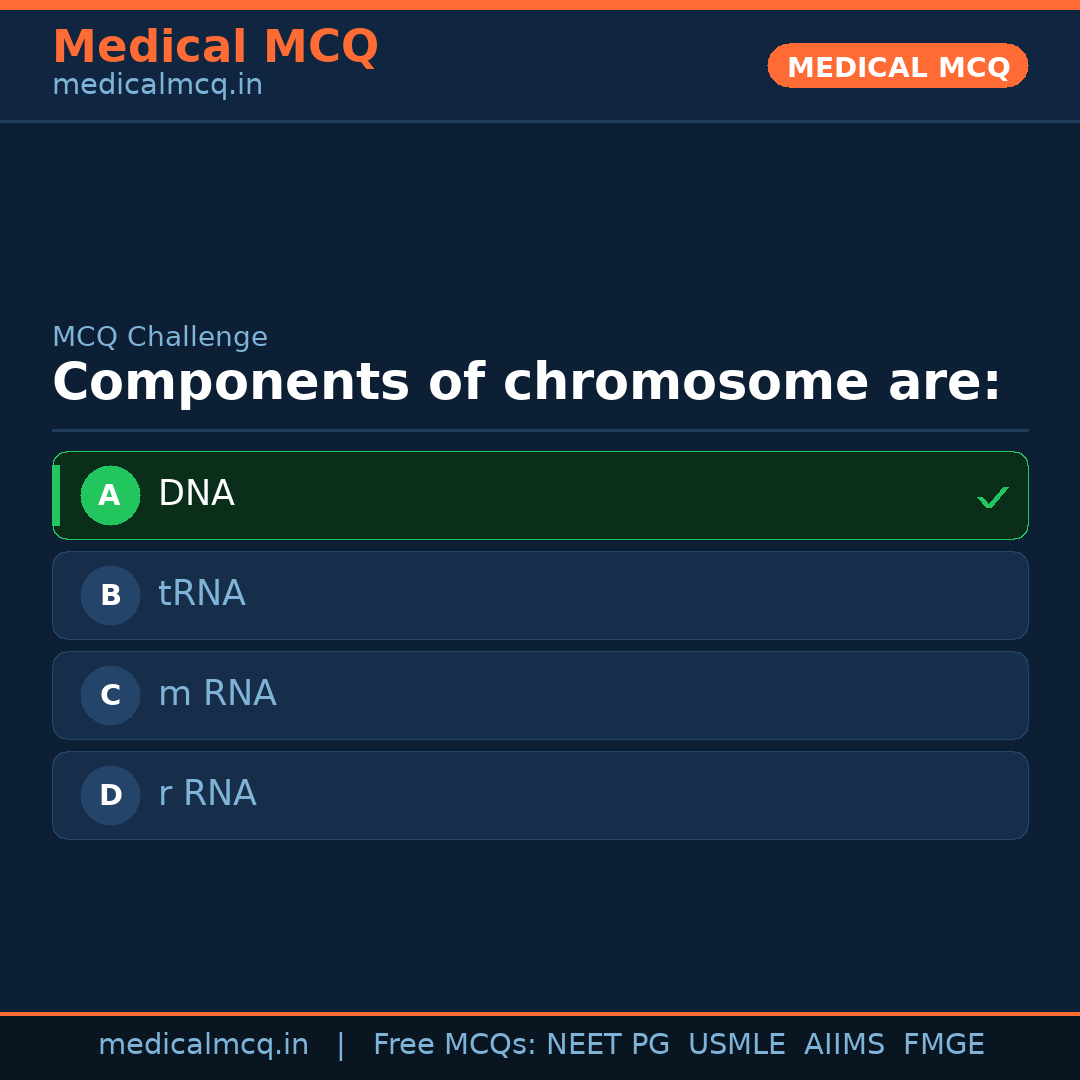
Task: Click the D letter circle badge
Action: (110, 795)
